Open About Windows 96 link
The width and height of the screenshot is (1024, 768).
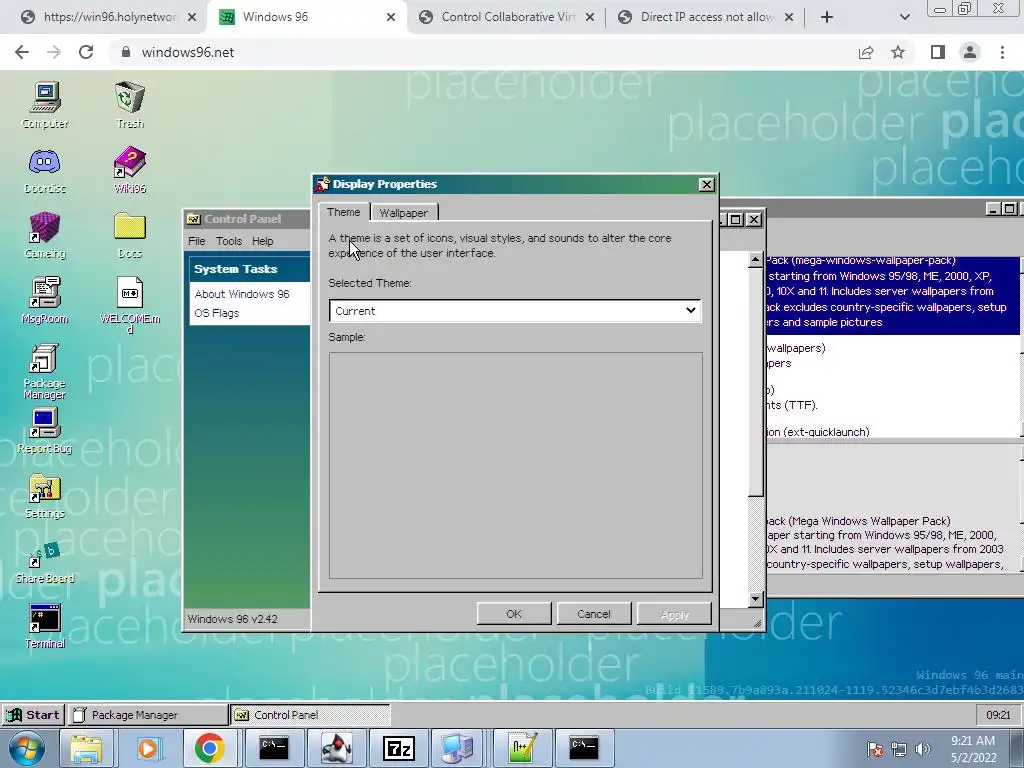[242, 294]
